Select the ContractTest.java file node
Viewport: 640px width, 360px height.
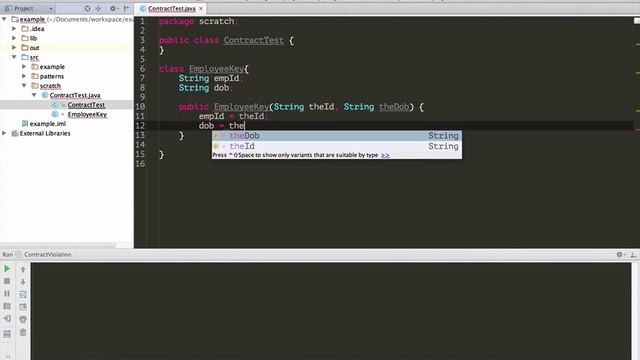point(75,95)
